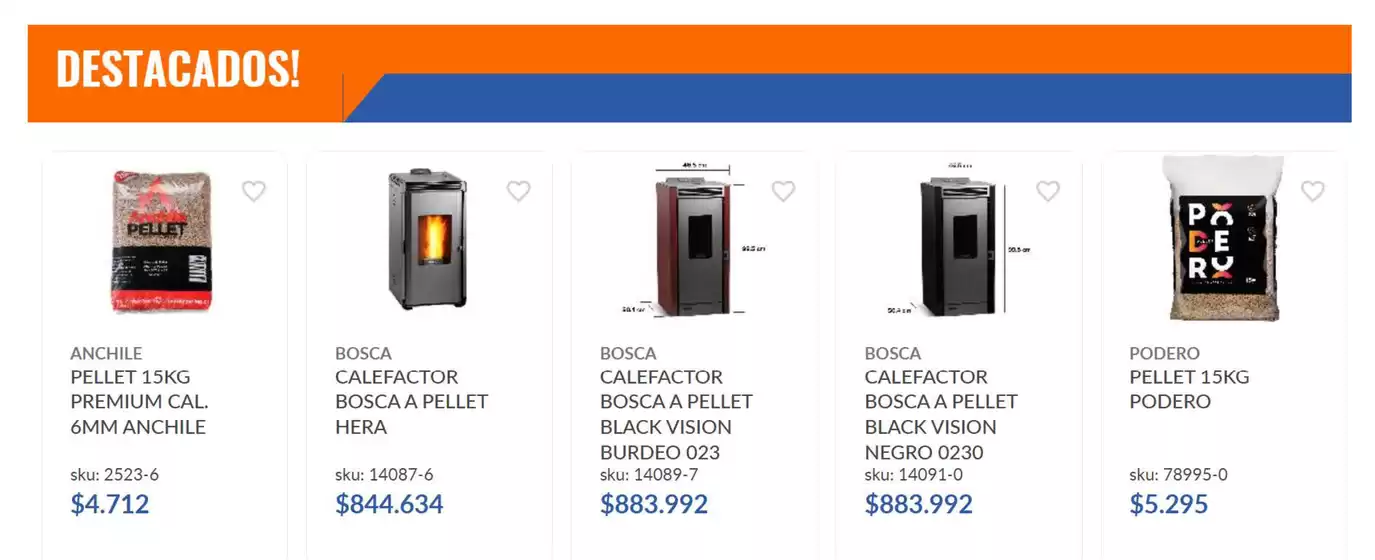This screenshot has width=1375, height=560.
Task: Toggle favorite heart for Podero pellet
Action: (1312, 191)
